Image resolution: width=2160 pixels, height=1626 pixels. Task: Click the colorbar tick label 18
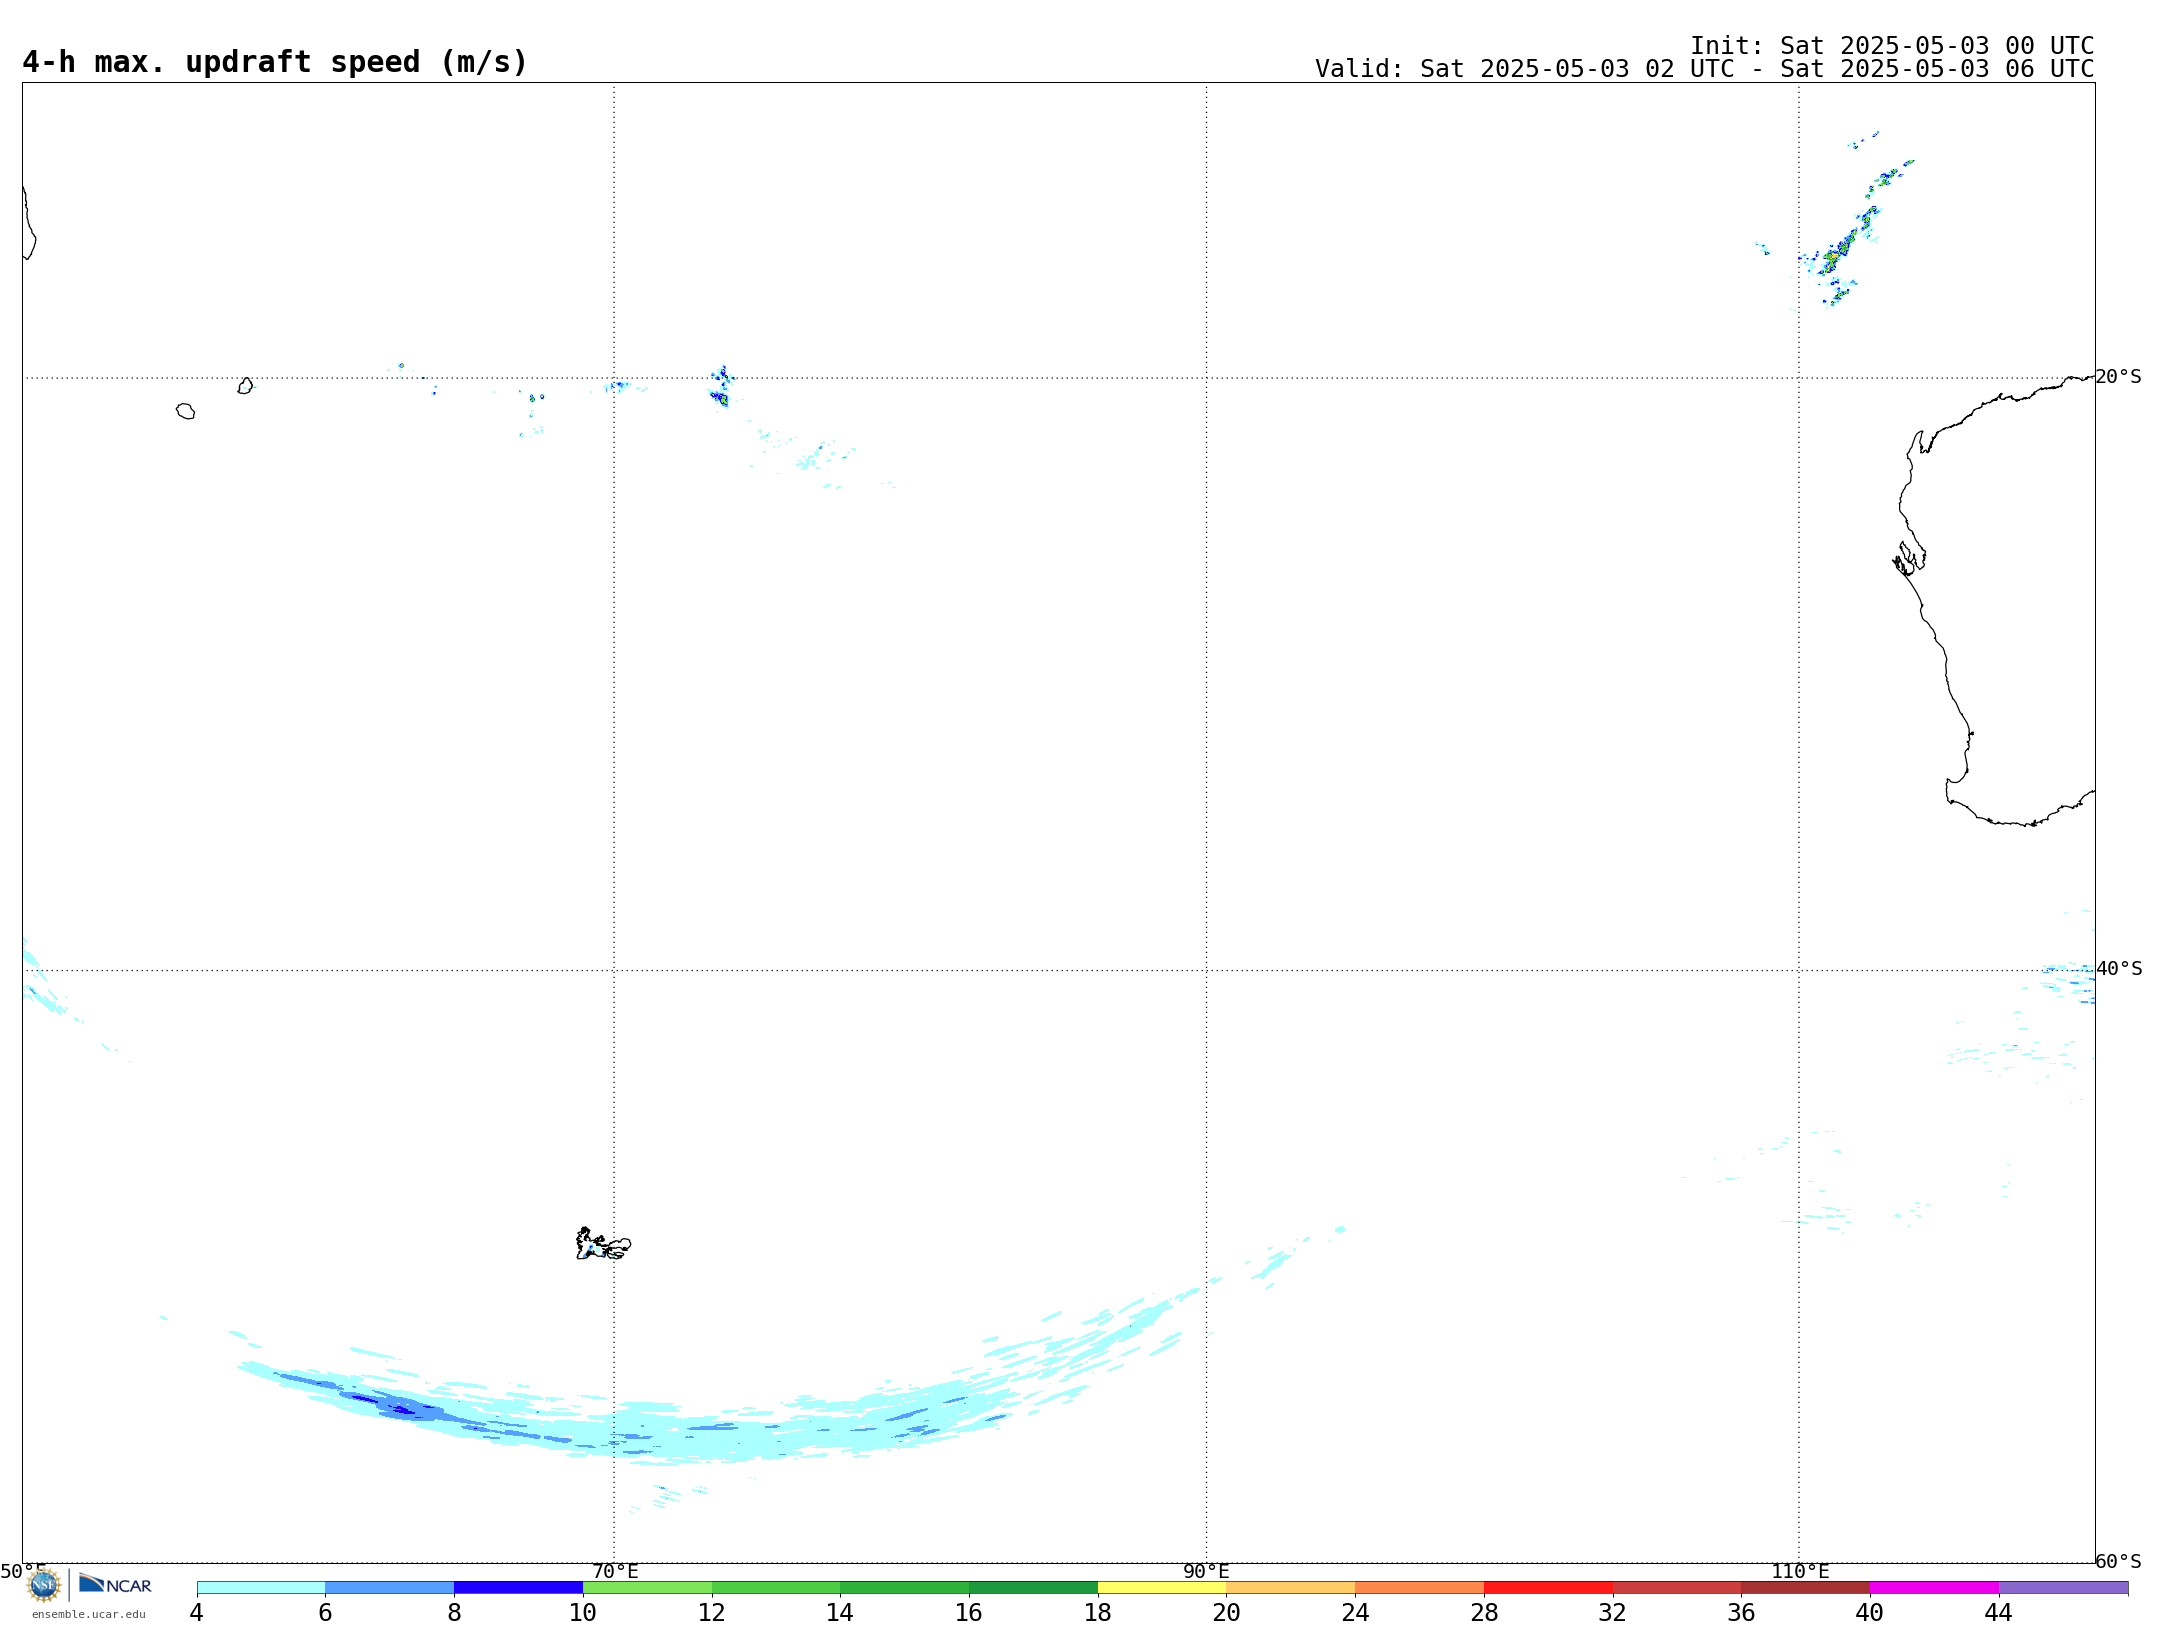coord(1098,1612)
